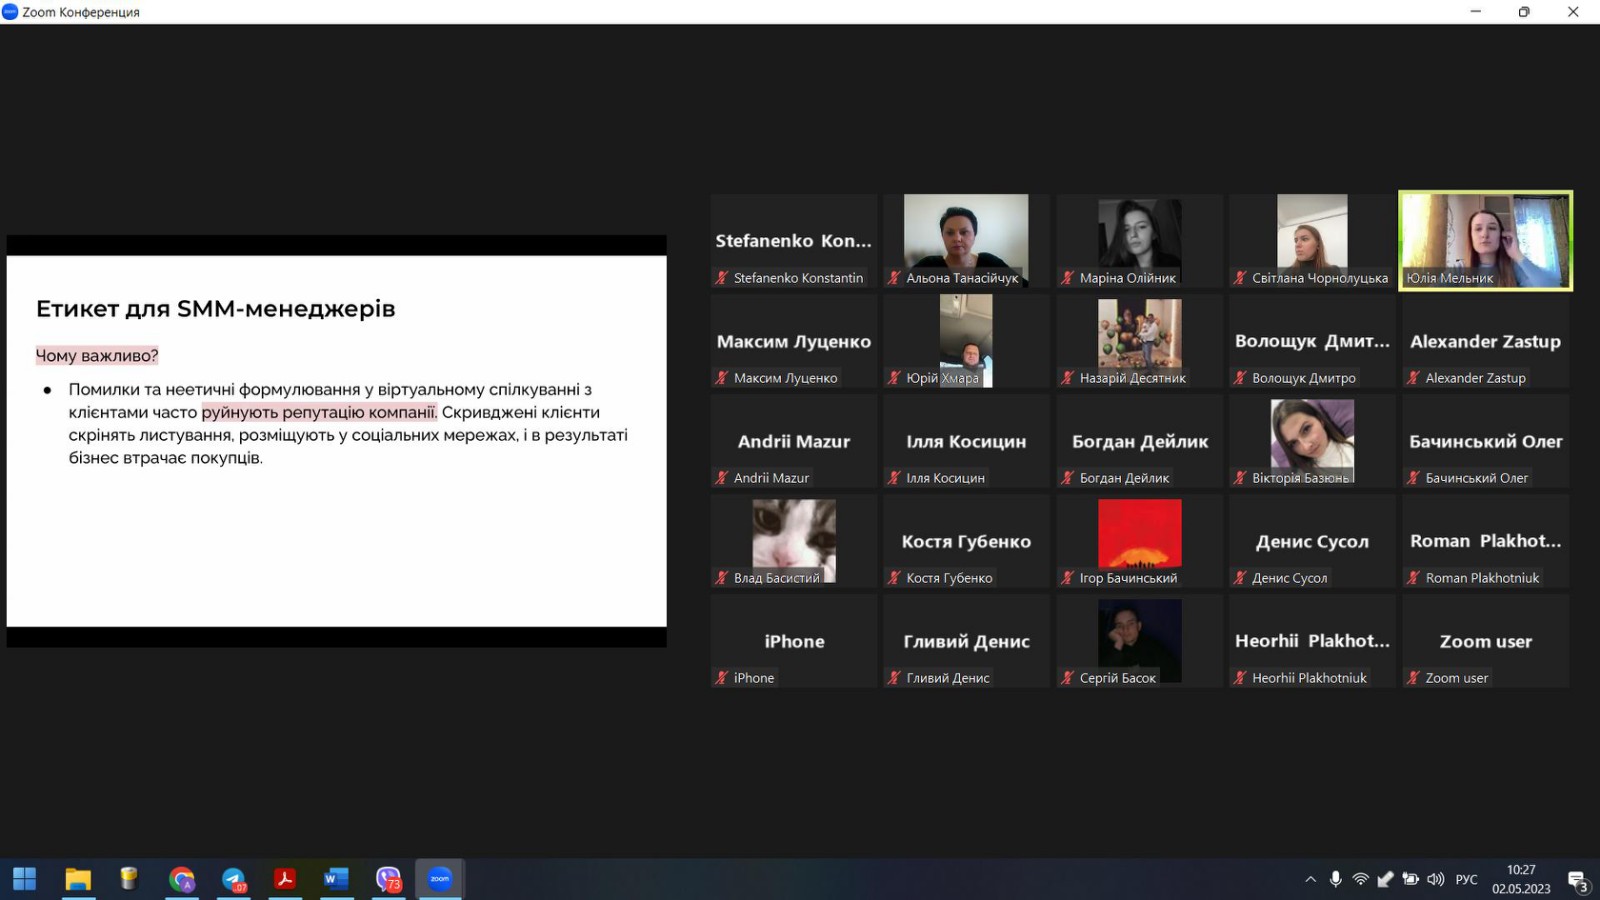Click the muted mic icon beside Roman Plakhotniuk

(x=1413, y=578)
